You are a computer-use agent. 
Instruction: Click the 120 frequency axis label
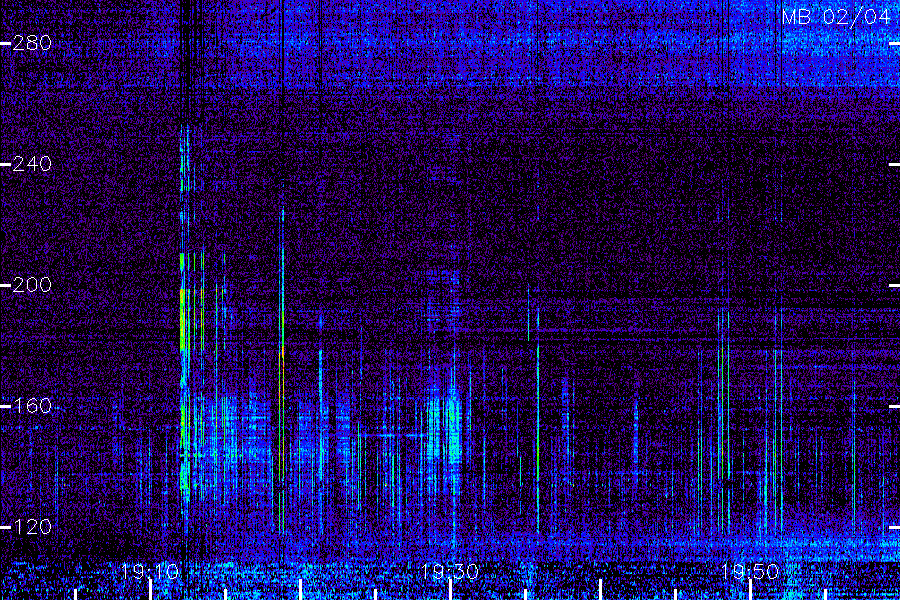pos(32,527)
